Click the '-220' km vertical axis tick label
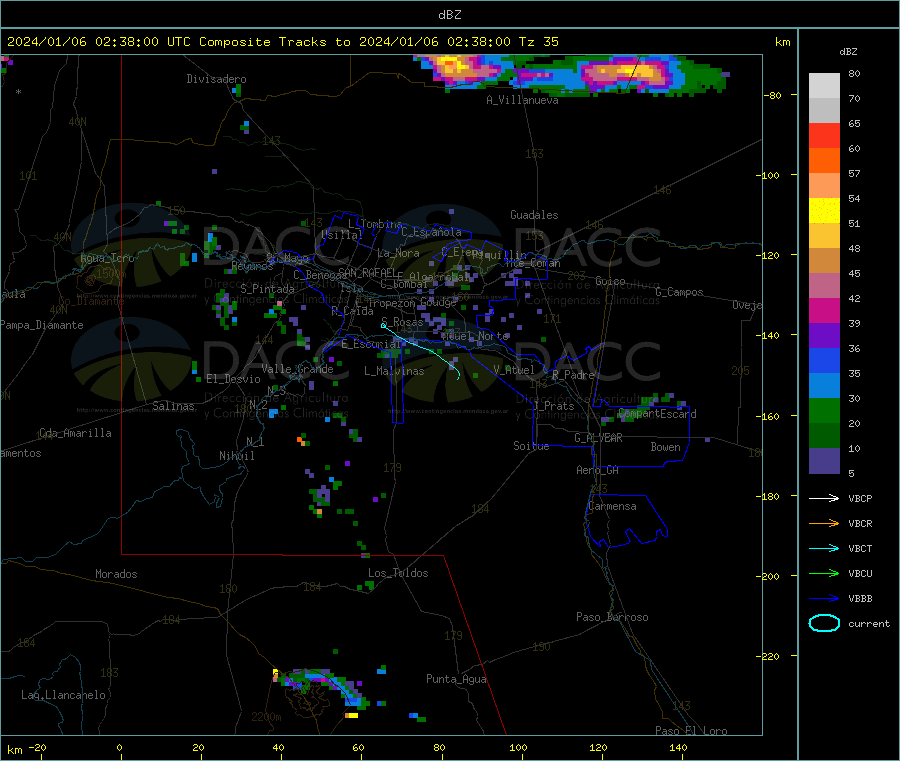This screenshot has height=761, width=900. coord(769,656)
